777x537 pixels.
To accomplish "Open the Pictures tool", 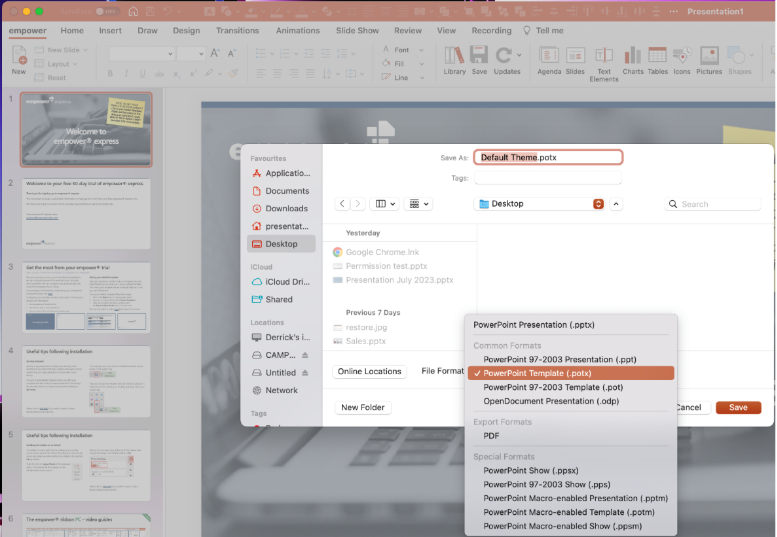I will (x=709, y=60).
